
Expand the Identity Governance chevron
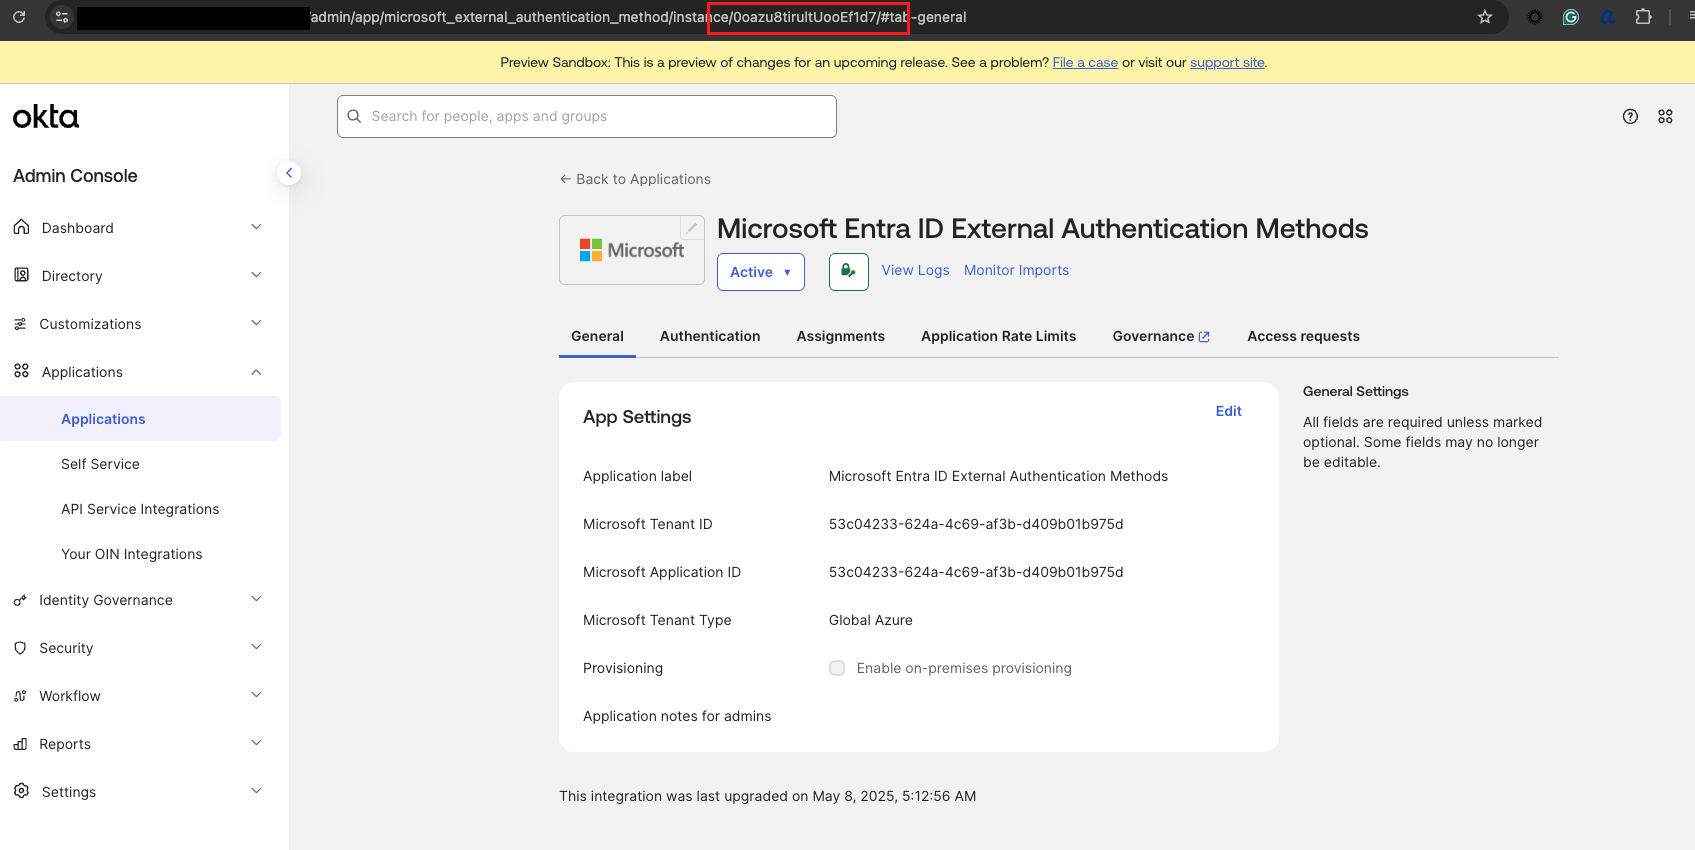tap(256, 599)
